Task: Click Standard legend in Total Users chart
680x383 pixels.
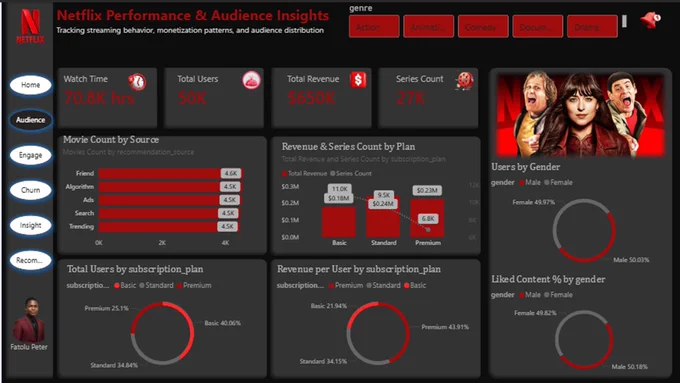Action: click(157, 285)
